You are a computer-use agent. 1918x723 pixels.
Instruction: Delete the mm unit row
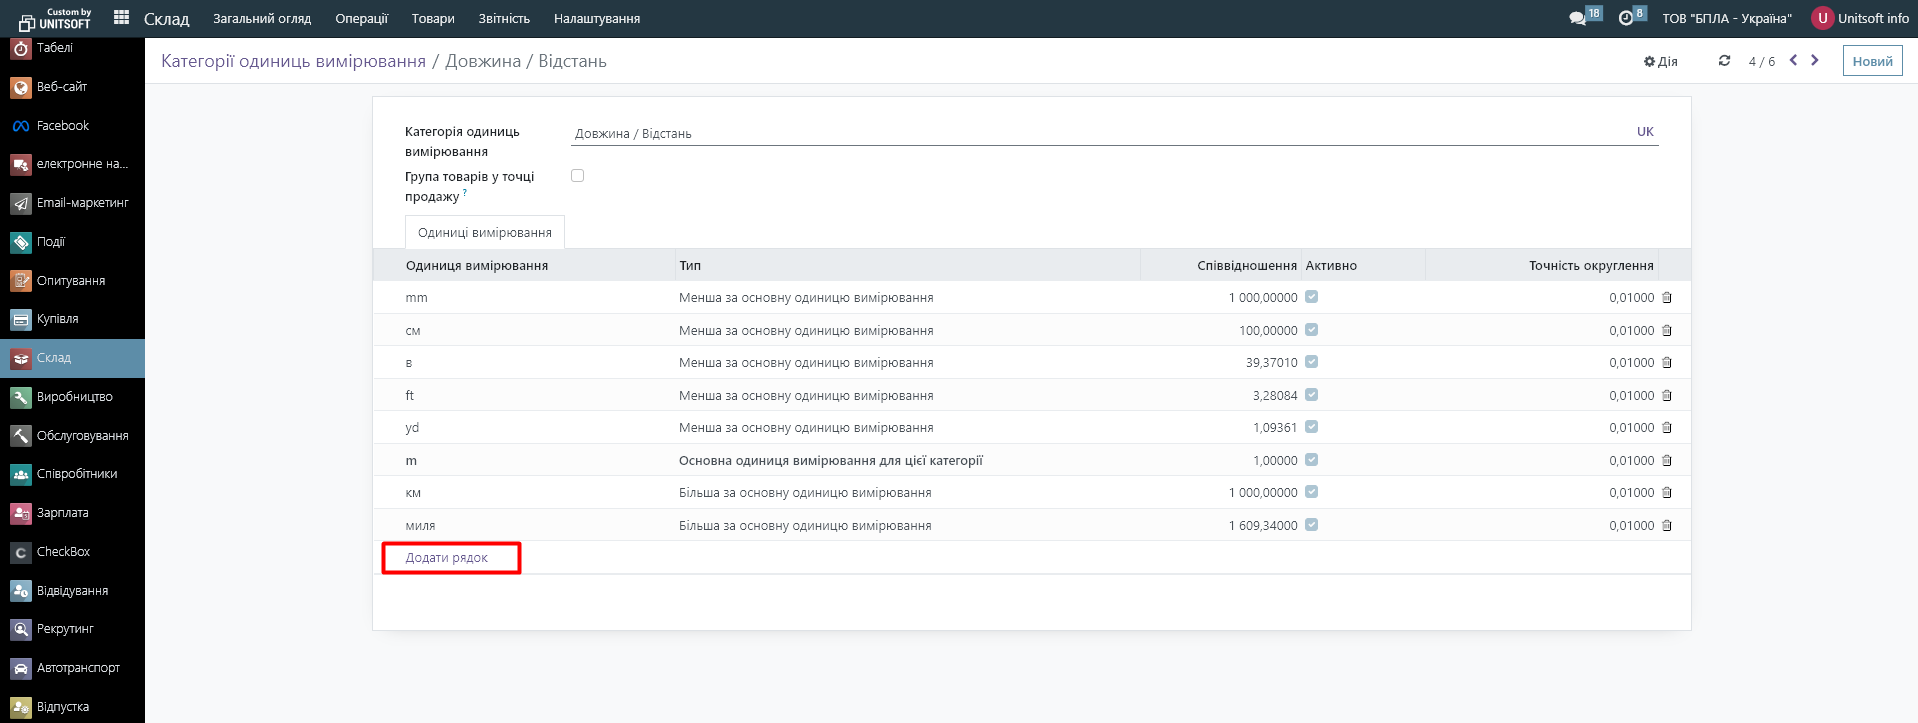(1667, 298)
